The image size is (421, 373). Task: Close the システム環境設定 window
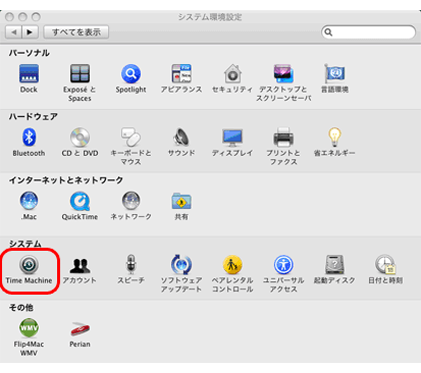[x=9, y=17]
